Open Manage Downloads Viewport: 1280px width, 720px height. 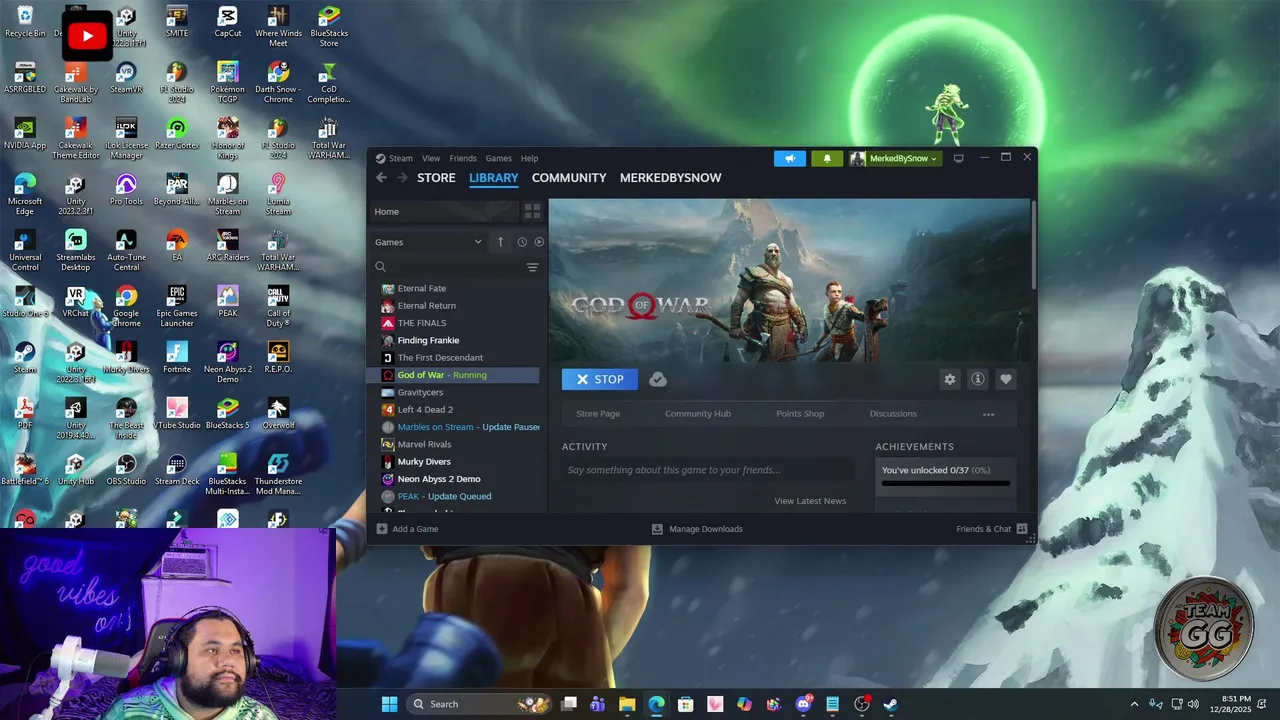697,529
